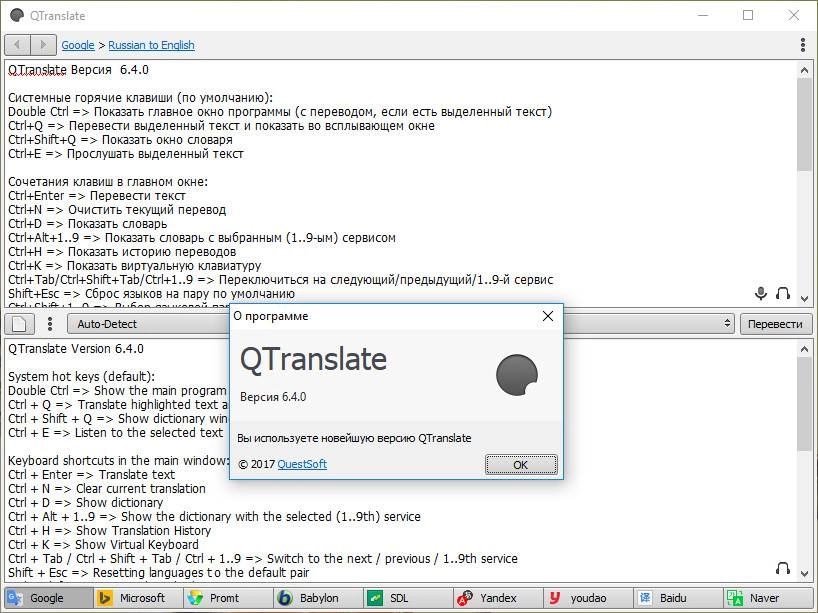
Task: Start voice input with the microphone icon
Action: click(761, 293)
